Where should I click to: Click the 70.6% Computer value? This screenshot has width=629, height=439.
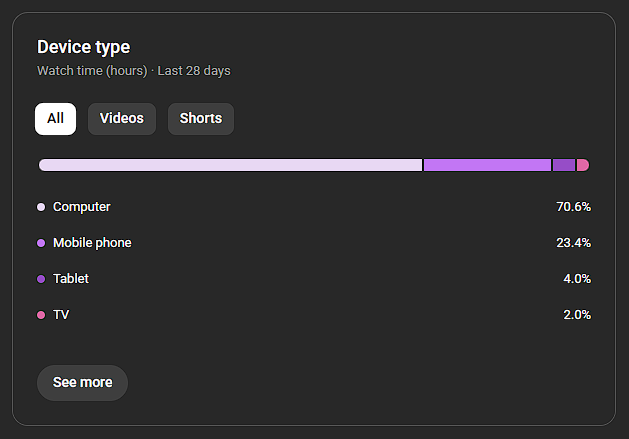[573, 207]
